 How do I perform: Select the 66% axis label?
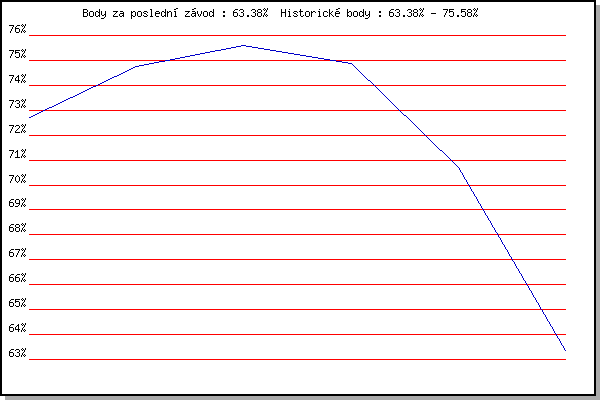17,278
